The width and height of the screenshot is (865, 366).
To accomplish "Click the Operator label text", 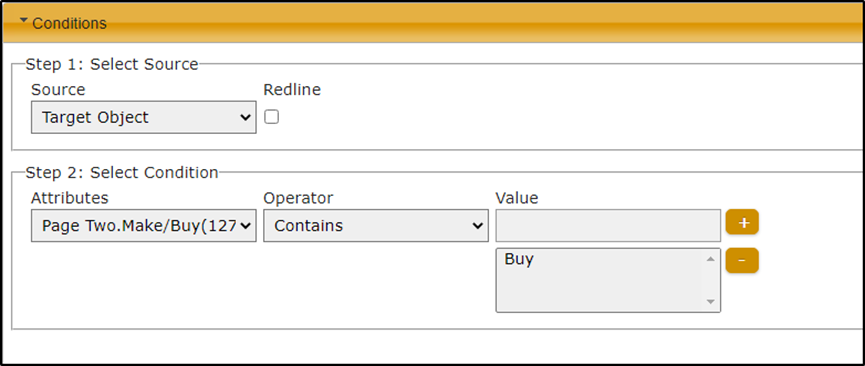I will pos(298,198).
